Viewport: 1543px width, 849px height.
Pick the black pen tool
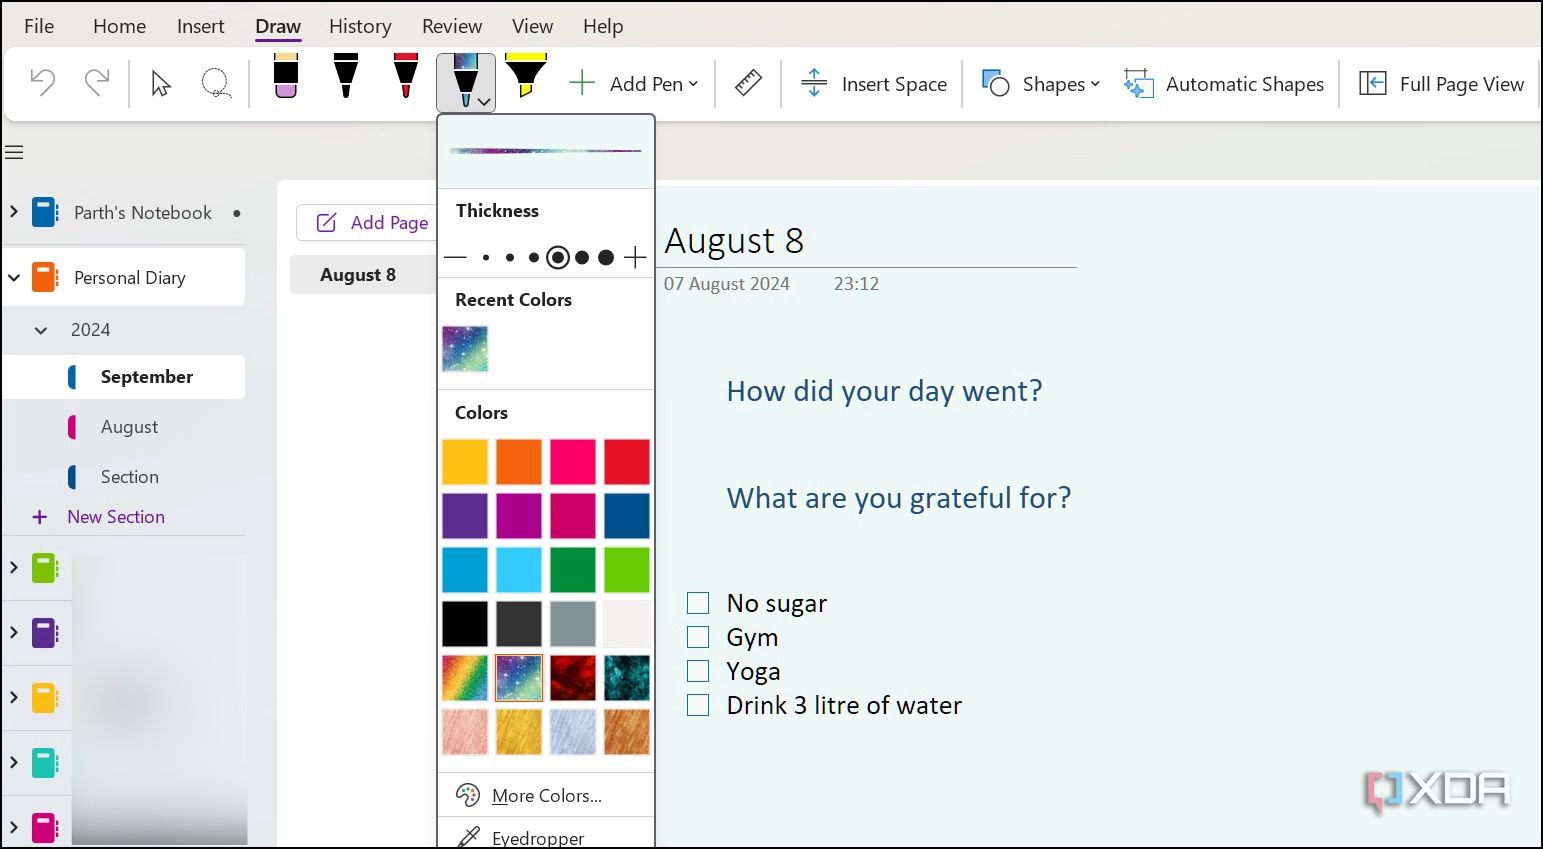click(x=345, y=77)
